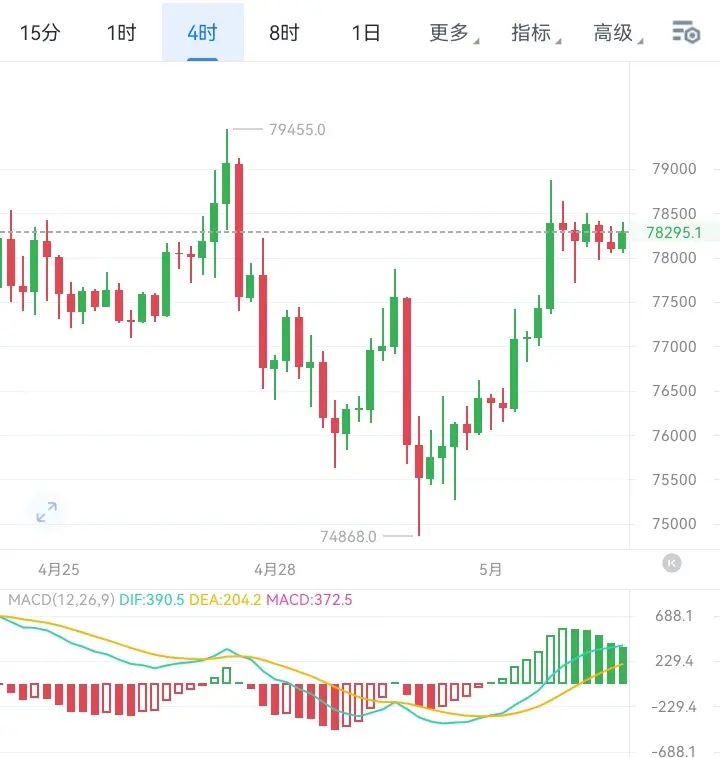720x758 pixels.
Task: Click the 5月 date label
Action: pyautogui.click(x=490, y=569)
